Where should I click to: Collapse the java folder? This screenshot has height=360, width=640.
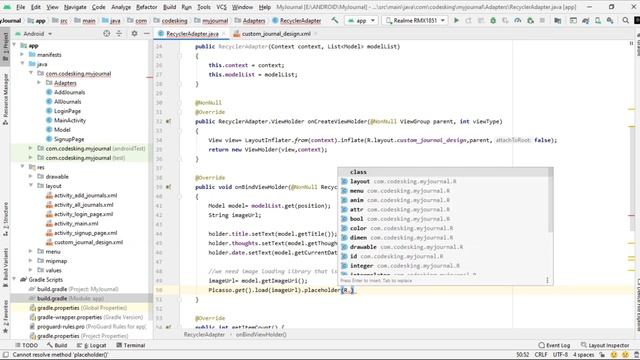tap(22, 64)
